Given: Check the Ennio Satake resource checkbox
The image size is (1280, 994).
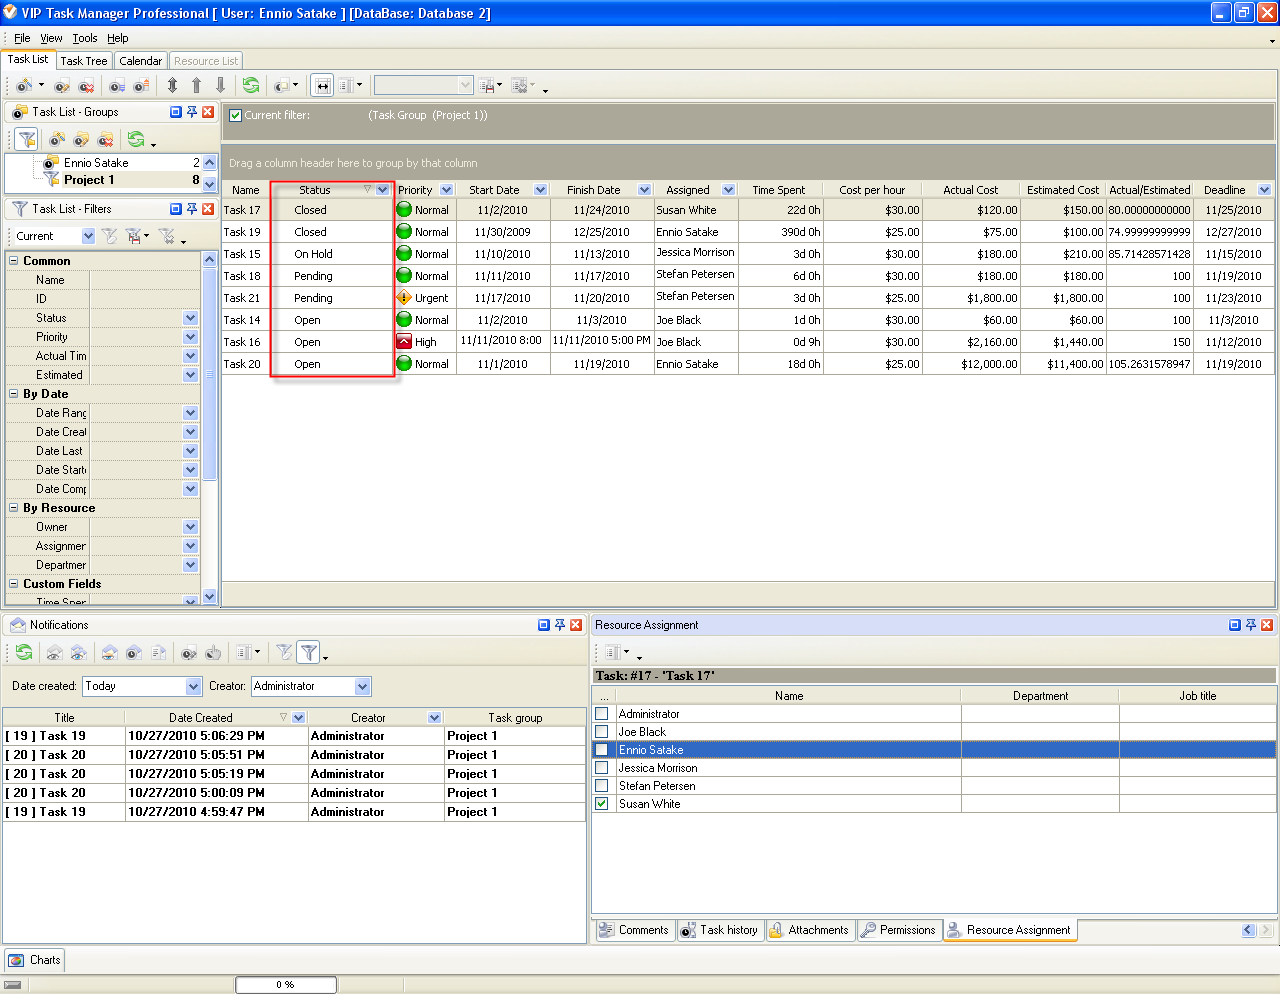Looking at the screenshot, I should (x=602, y=750).
